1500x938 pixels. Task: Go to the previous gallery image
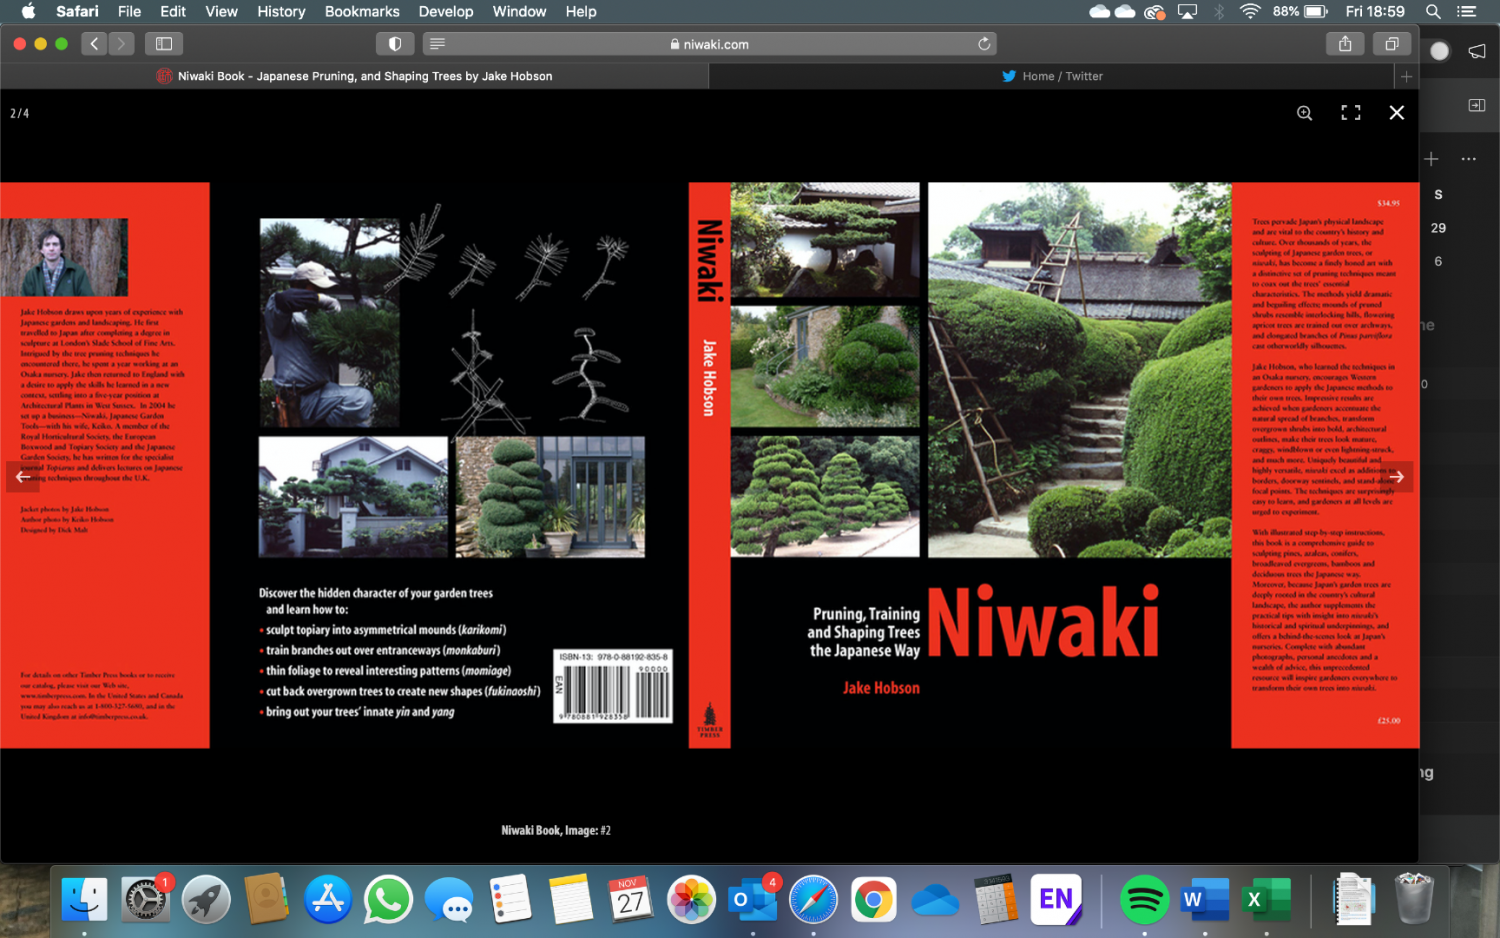[22, 477]
